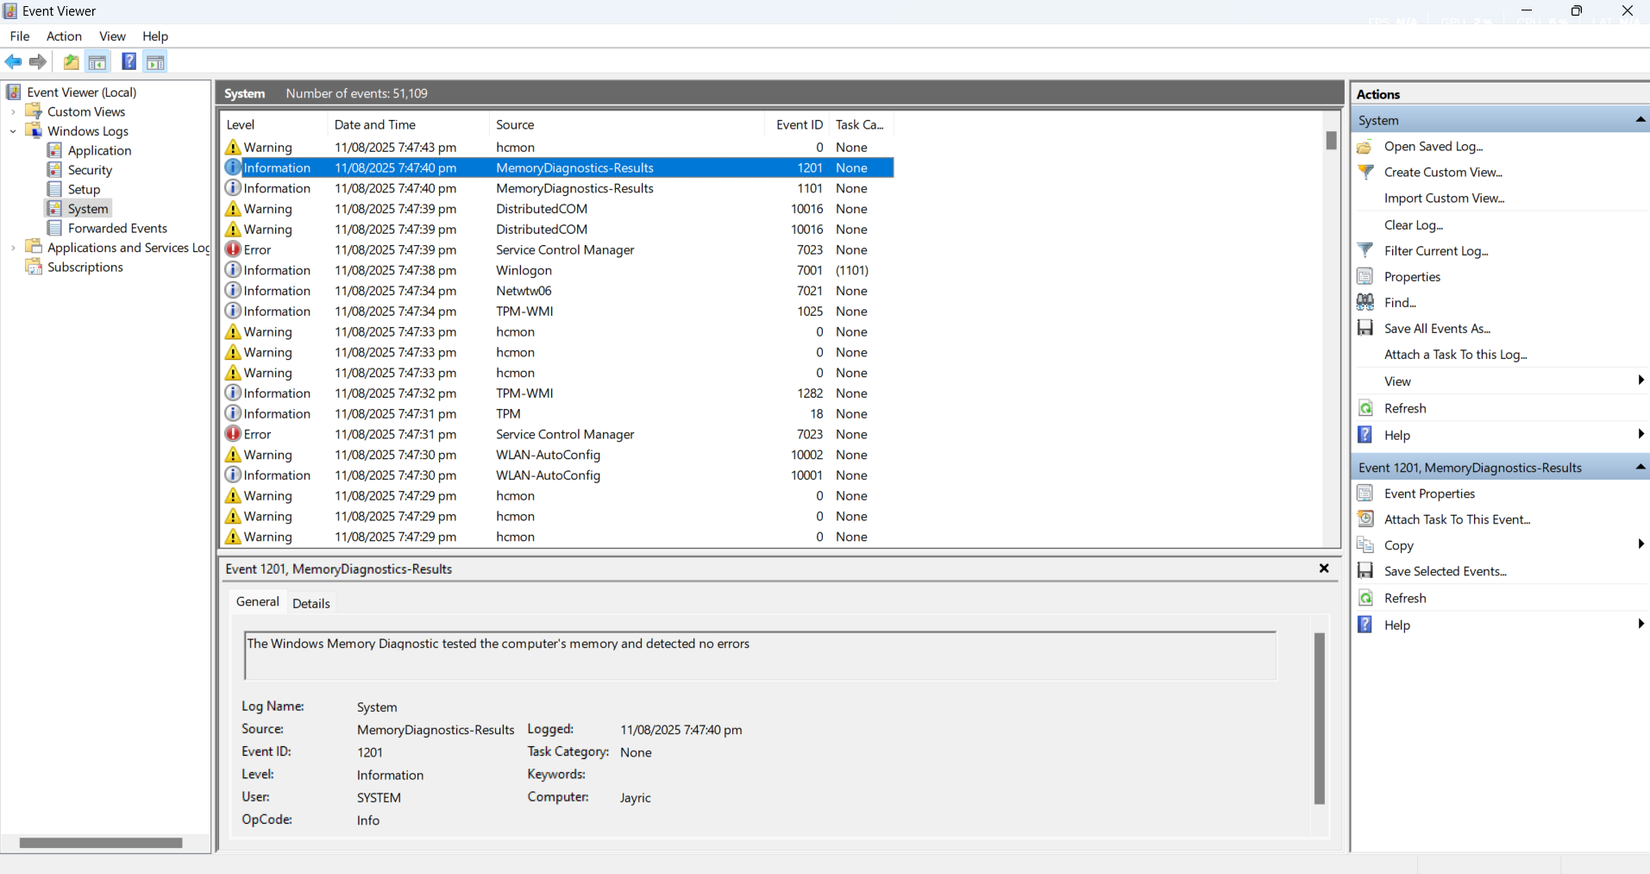Expand the Custom Views tree node
1650x874 pixels.
pyautogui.click(x=13, y=112)
